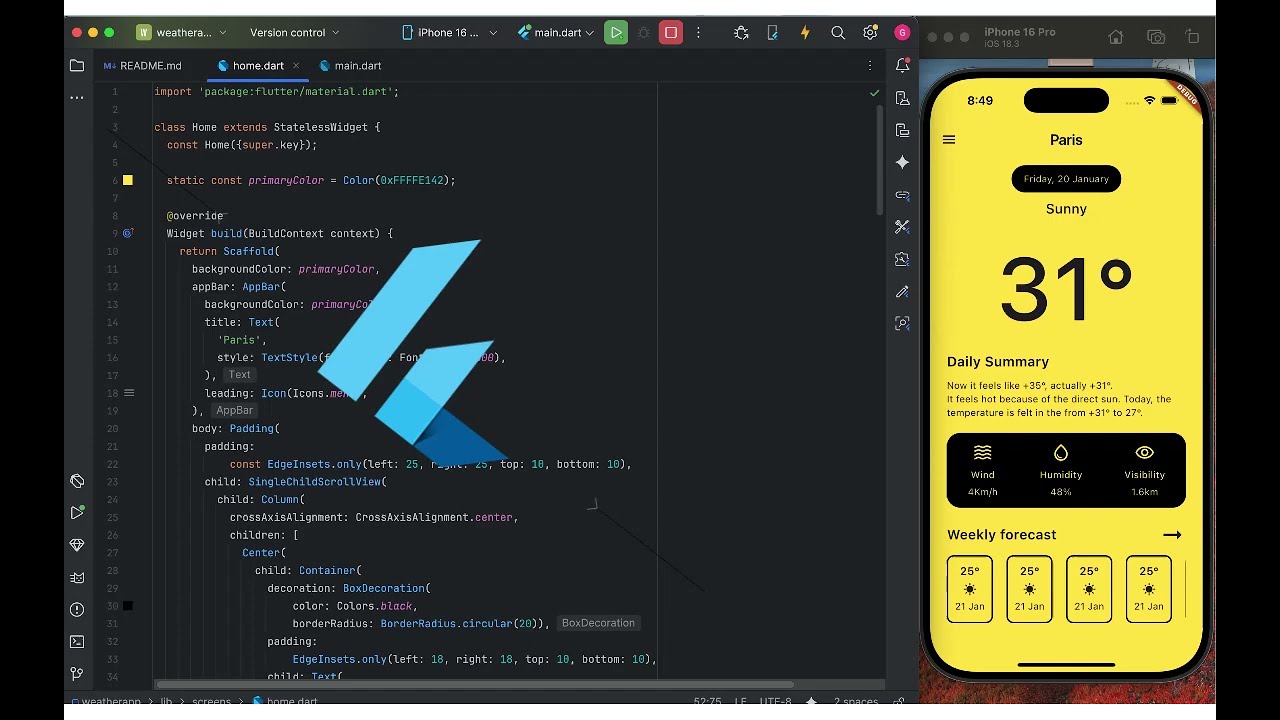The height and width of the screenshot is (720, 1280).
Task: Open the Build Variants icon in left bar
Action: tap(77, 481)
